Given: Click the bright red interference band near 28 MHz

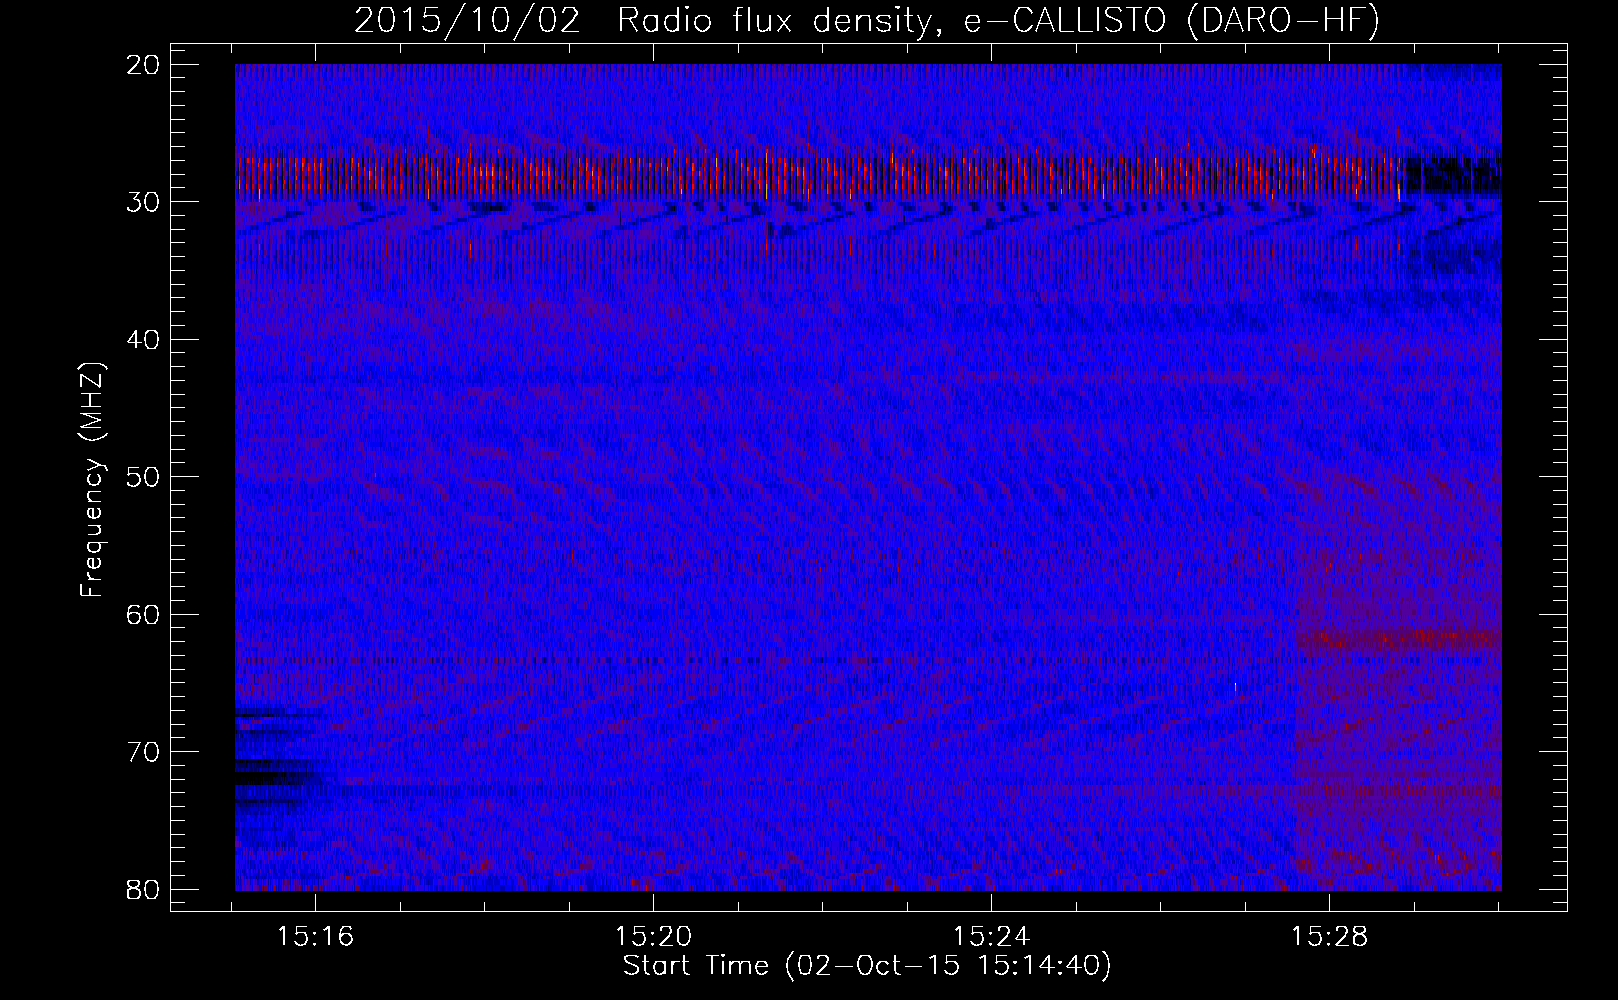Looking at the screenshot, I should (x=820, y=175).
